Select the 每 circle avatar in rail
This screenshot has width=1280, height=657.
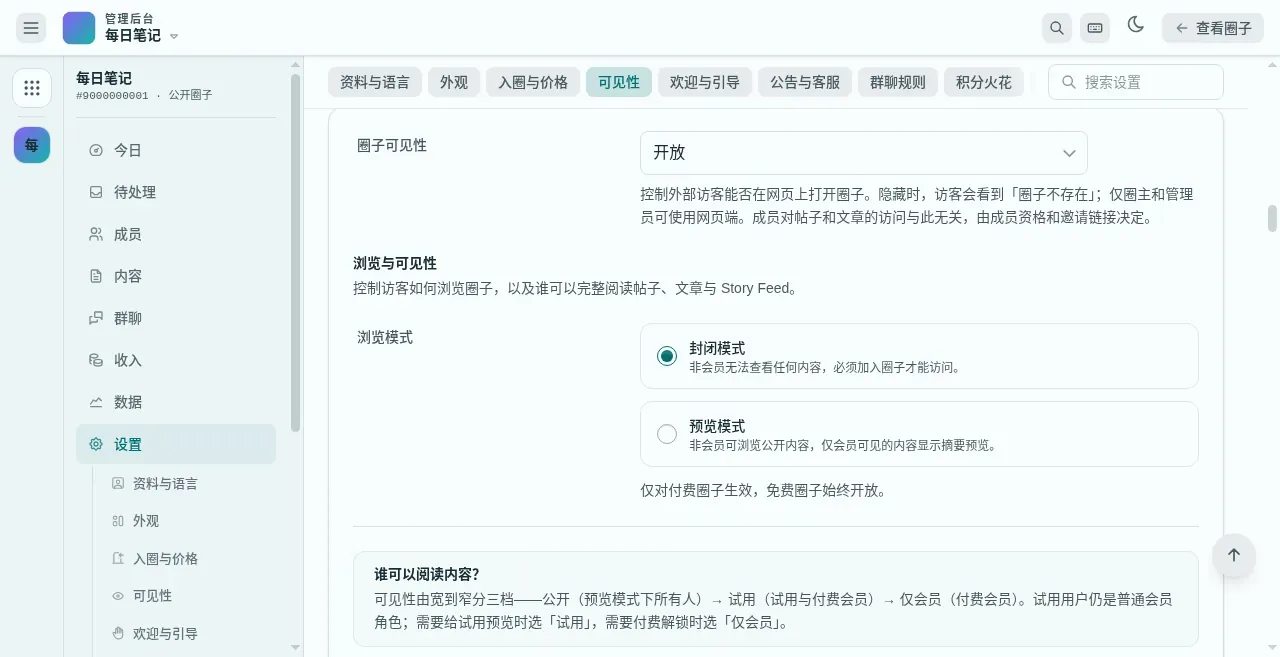pos(32,145)
